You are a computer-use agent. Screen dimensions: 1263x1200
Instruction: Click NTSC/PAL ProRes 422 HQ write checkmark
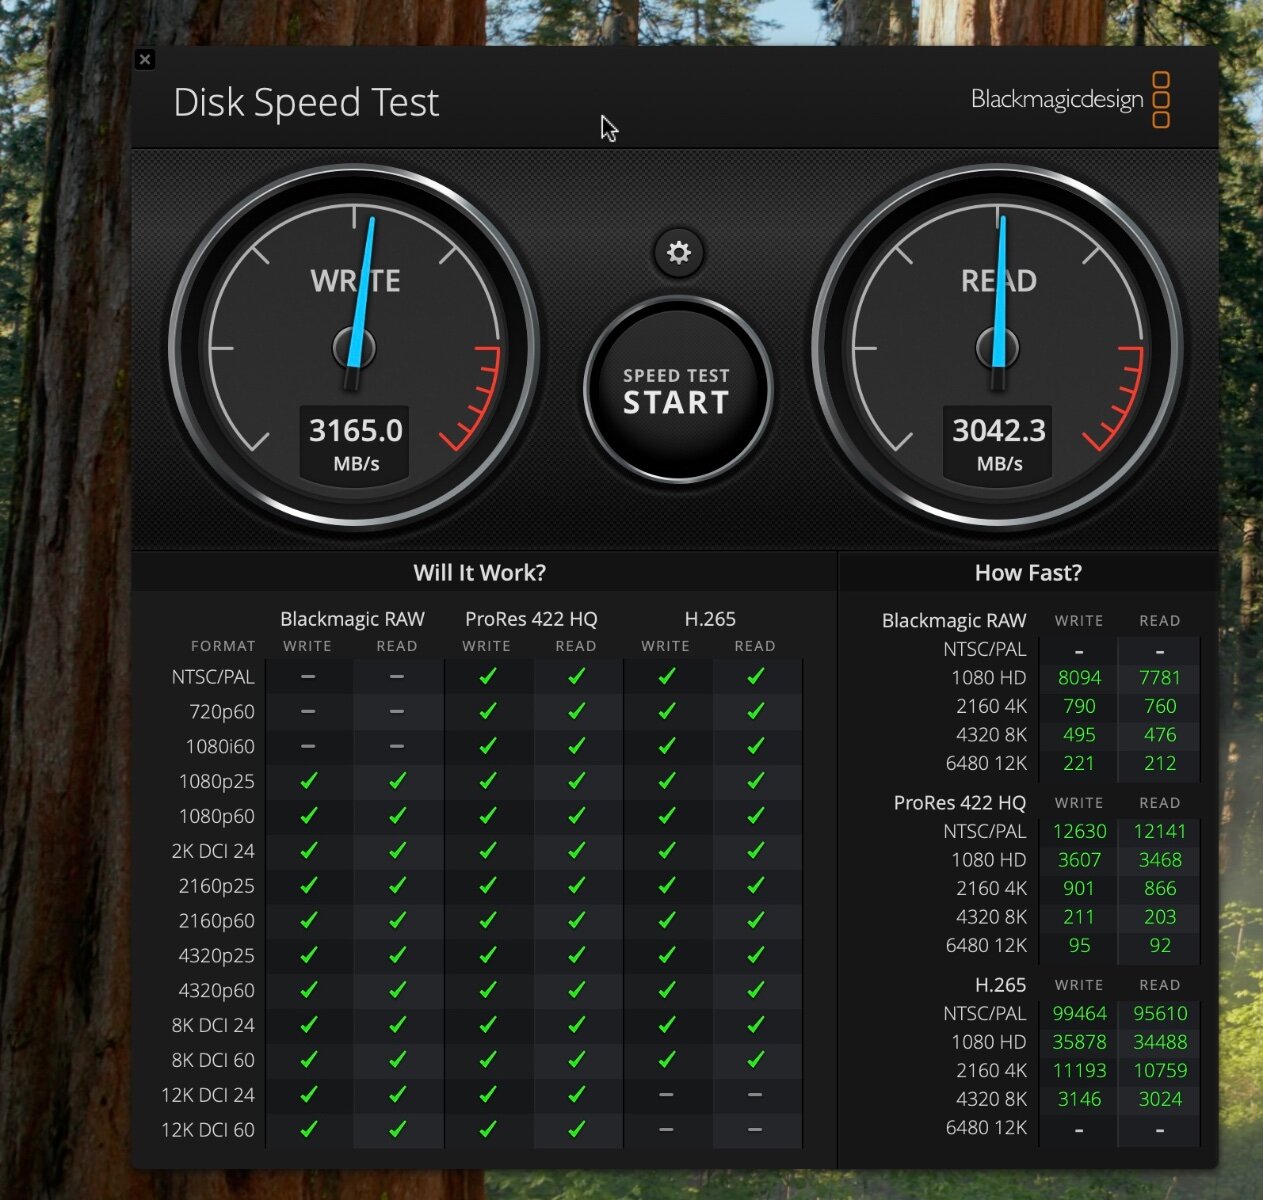[x=487, y=677]
